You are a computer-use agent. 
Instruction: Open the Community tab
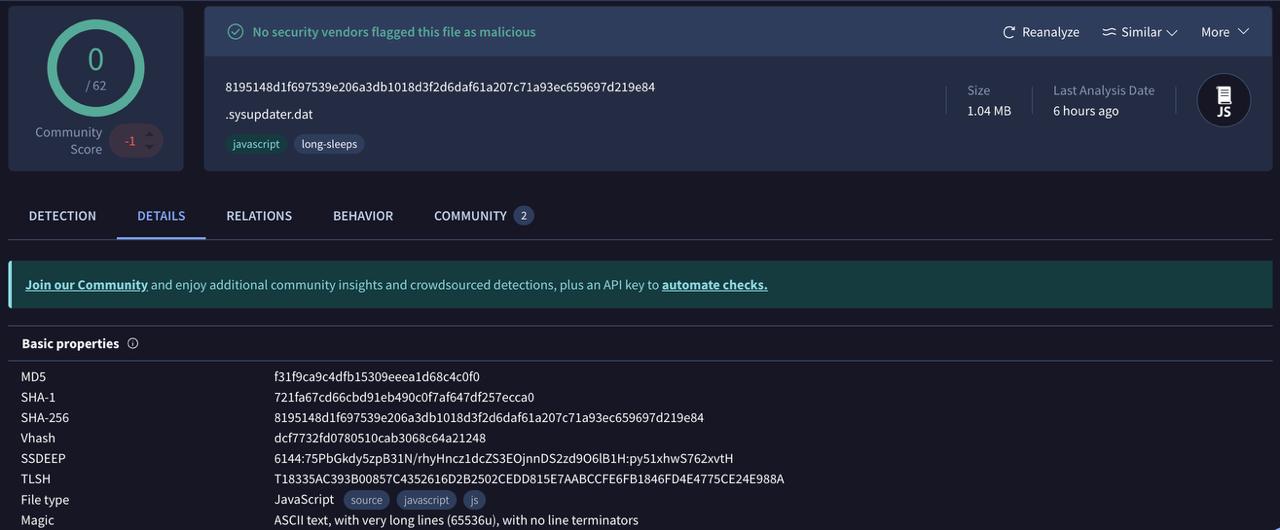point(483,216)
